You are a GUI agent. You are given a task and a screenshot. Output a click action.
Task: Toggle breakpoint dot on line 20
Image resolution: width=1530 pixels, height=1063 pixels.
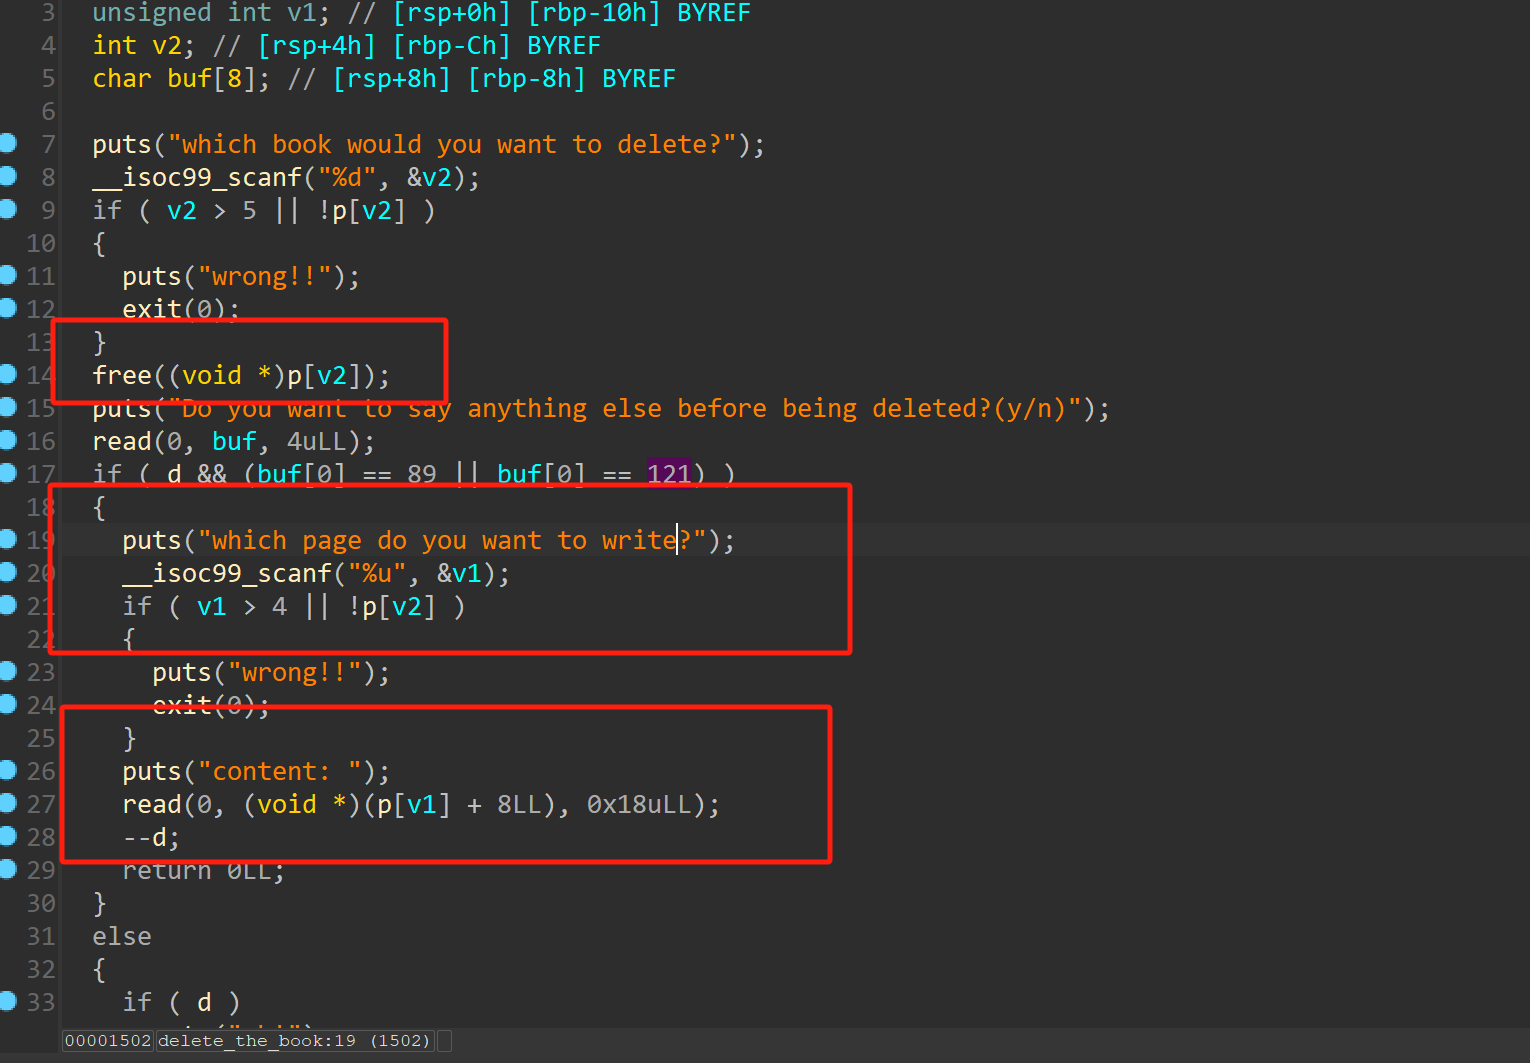pyautogui.click(x=8, y=572)
